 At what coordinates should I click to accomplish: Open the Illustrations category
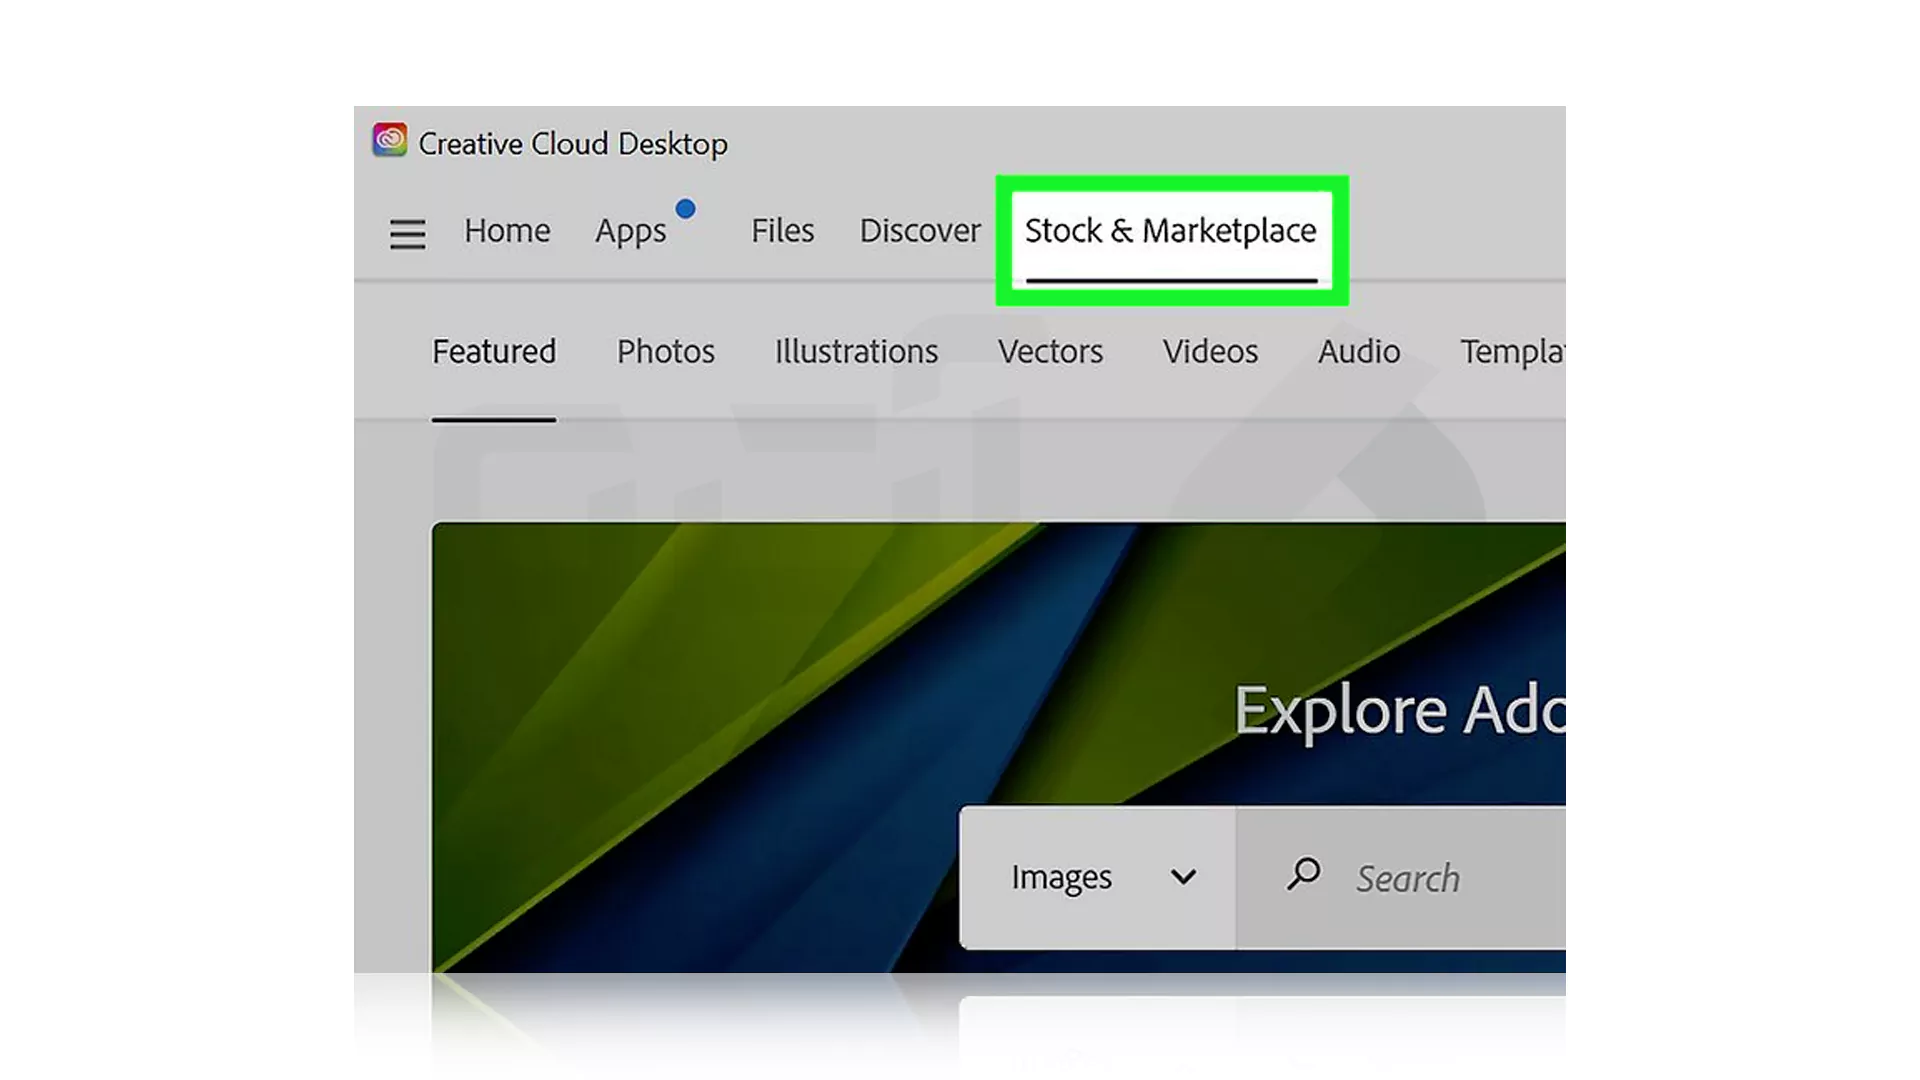(856, 352)
